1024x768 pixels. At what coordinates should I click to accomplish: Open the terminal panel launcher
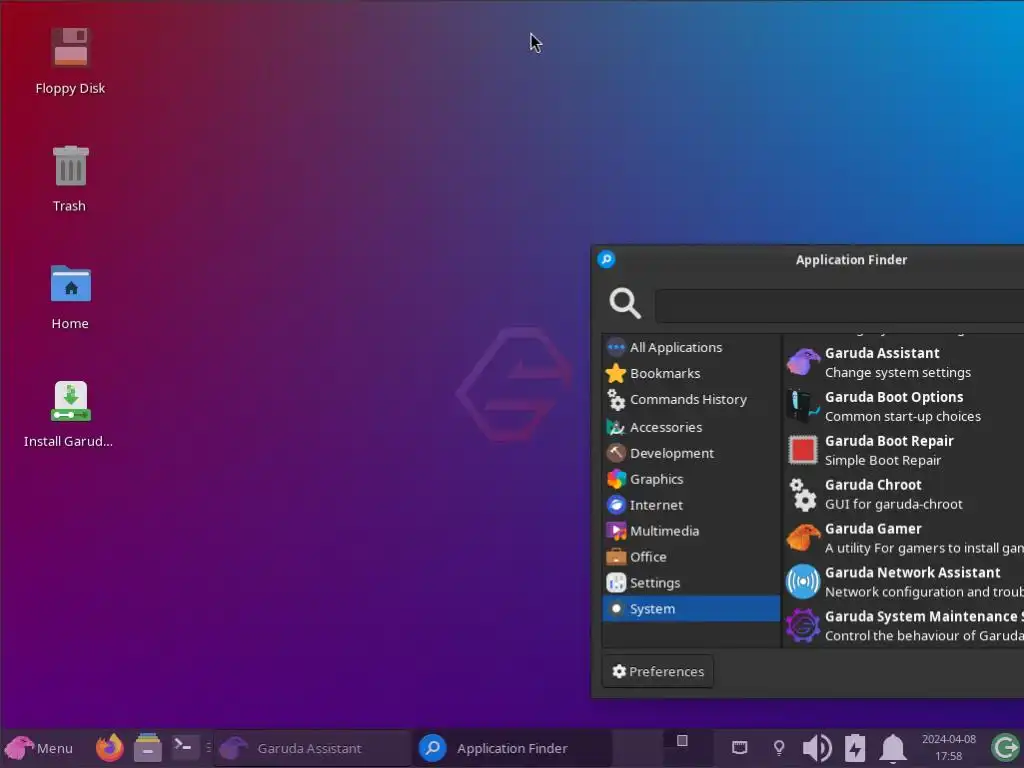click(185, 746)
